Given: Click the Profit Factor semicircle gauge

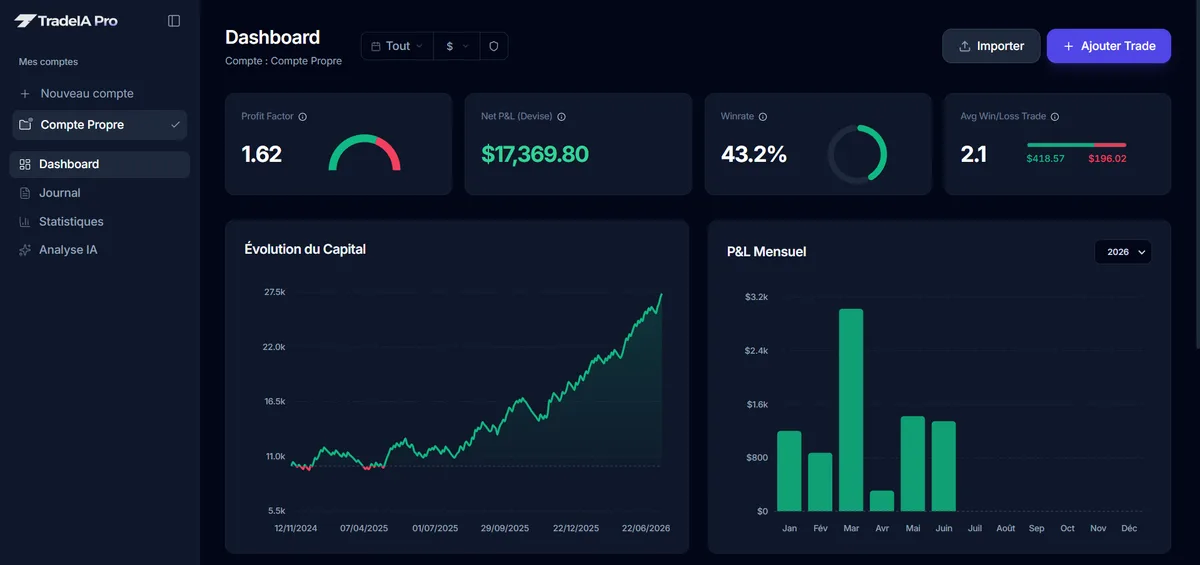Looking at the screenshot, I should (x=364, y=152).
